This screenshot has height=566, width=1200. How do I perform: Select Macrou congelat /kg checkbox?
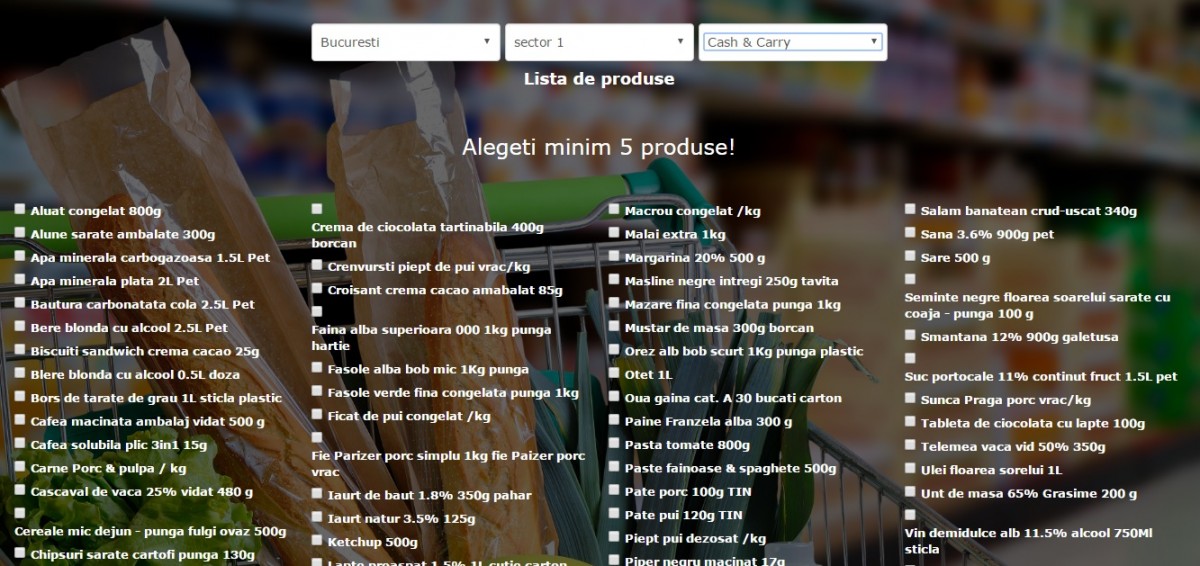pos(614,210)
